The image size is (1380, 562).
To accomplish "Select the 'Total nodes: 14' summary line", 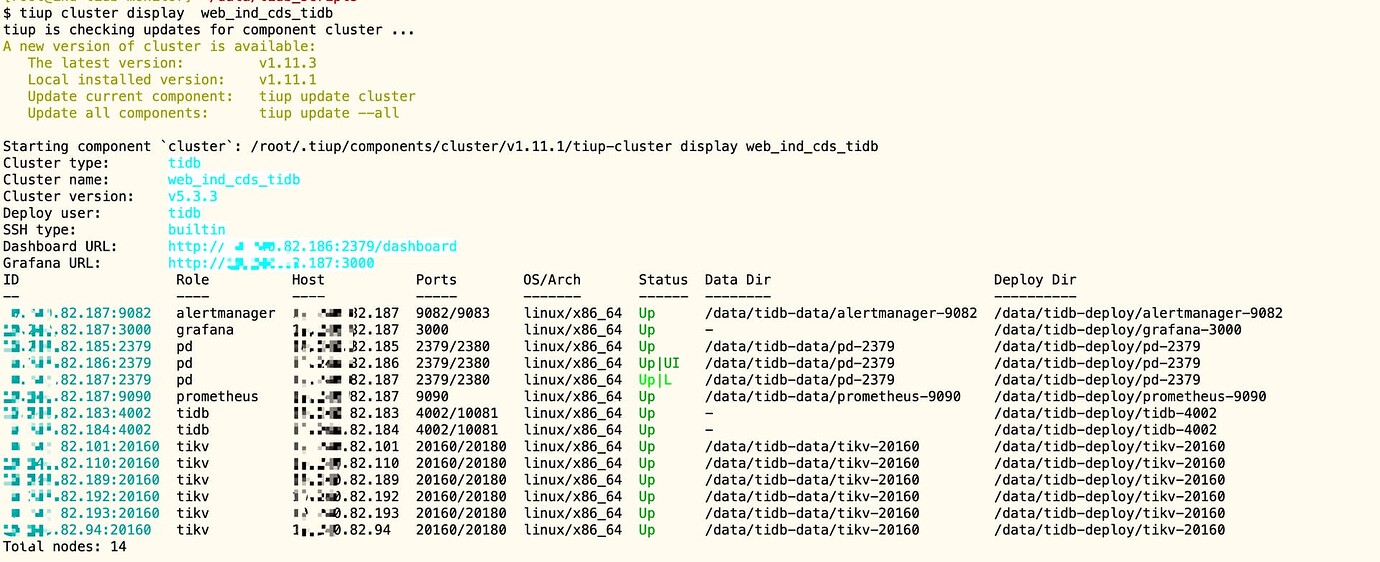I will tap(65, 547).
